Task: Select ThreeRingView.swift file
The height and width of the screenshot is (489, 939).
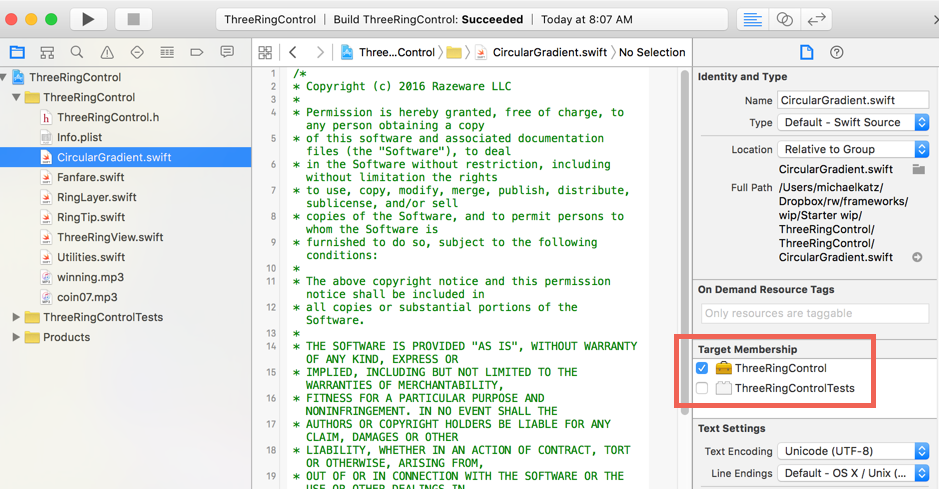Action: 110,237
